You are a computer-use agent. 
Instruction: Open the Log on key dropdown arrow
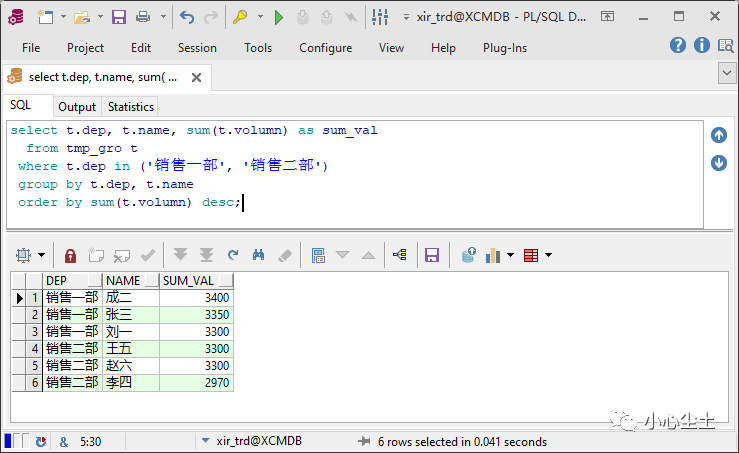(x=260, y=17)
